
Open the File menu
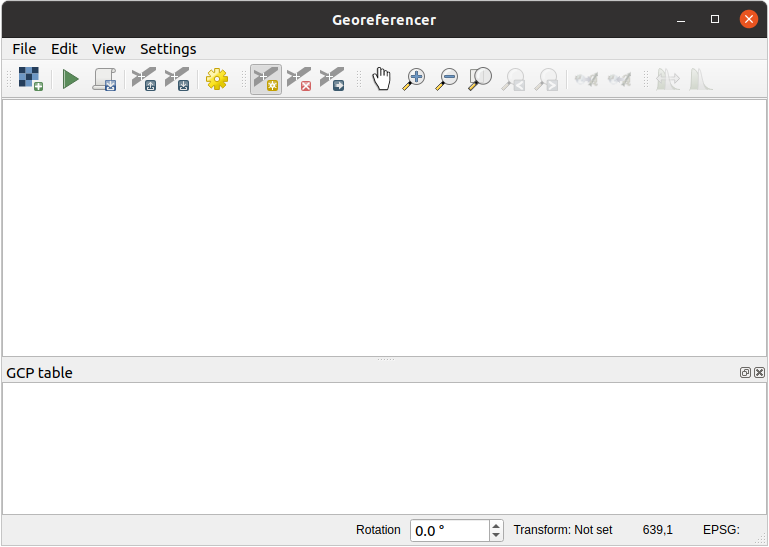coord(24,49)
